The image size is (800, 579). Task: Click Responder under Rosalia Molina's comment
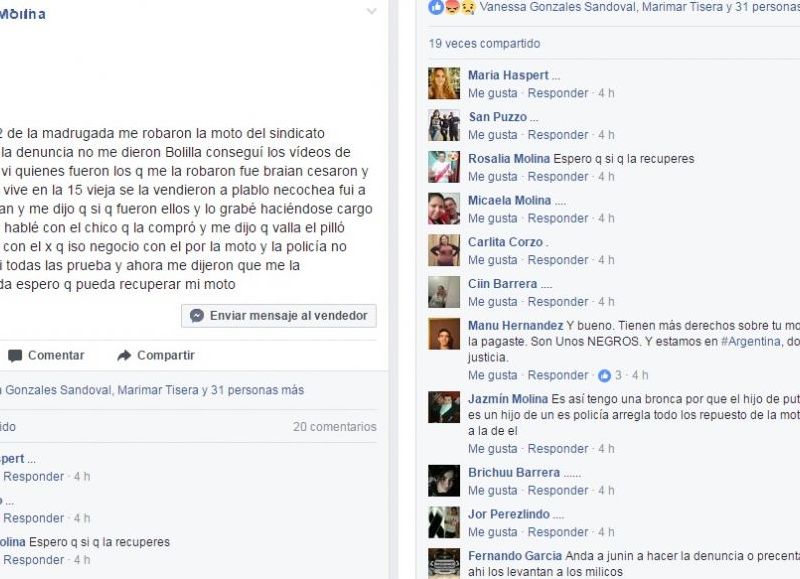tap(558, 177)
